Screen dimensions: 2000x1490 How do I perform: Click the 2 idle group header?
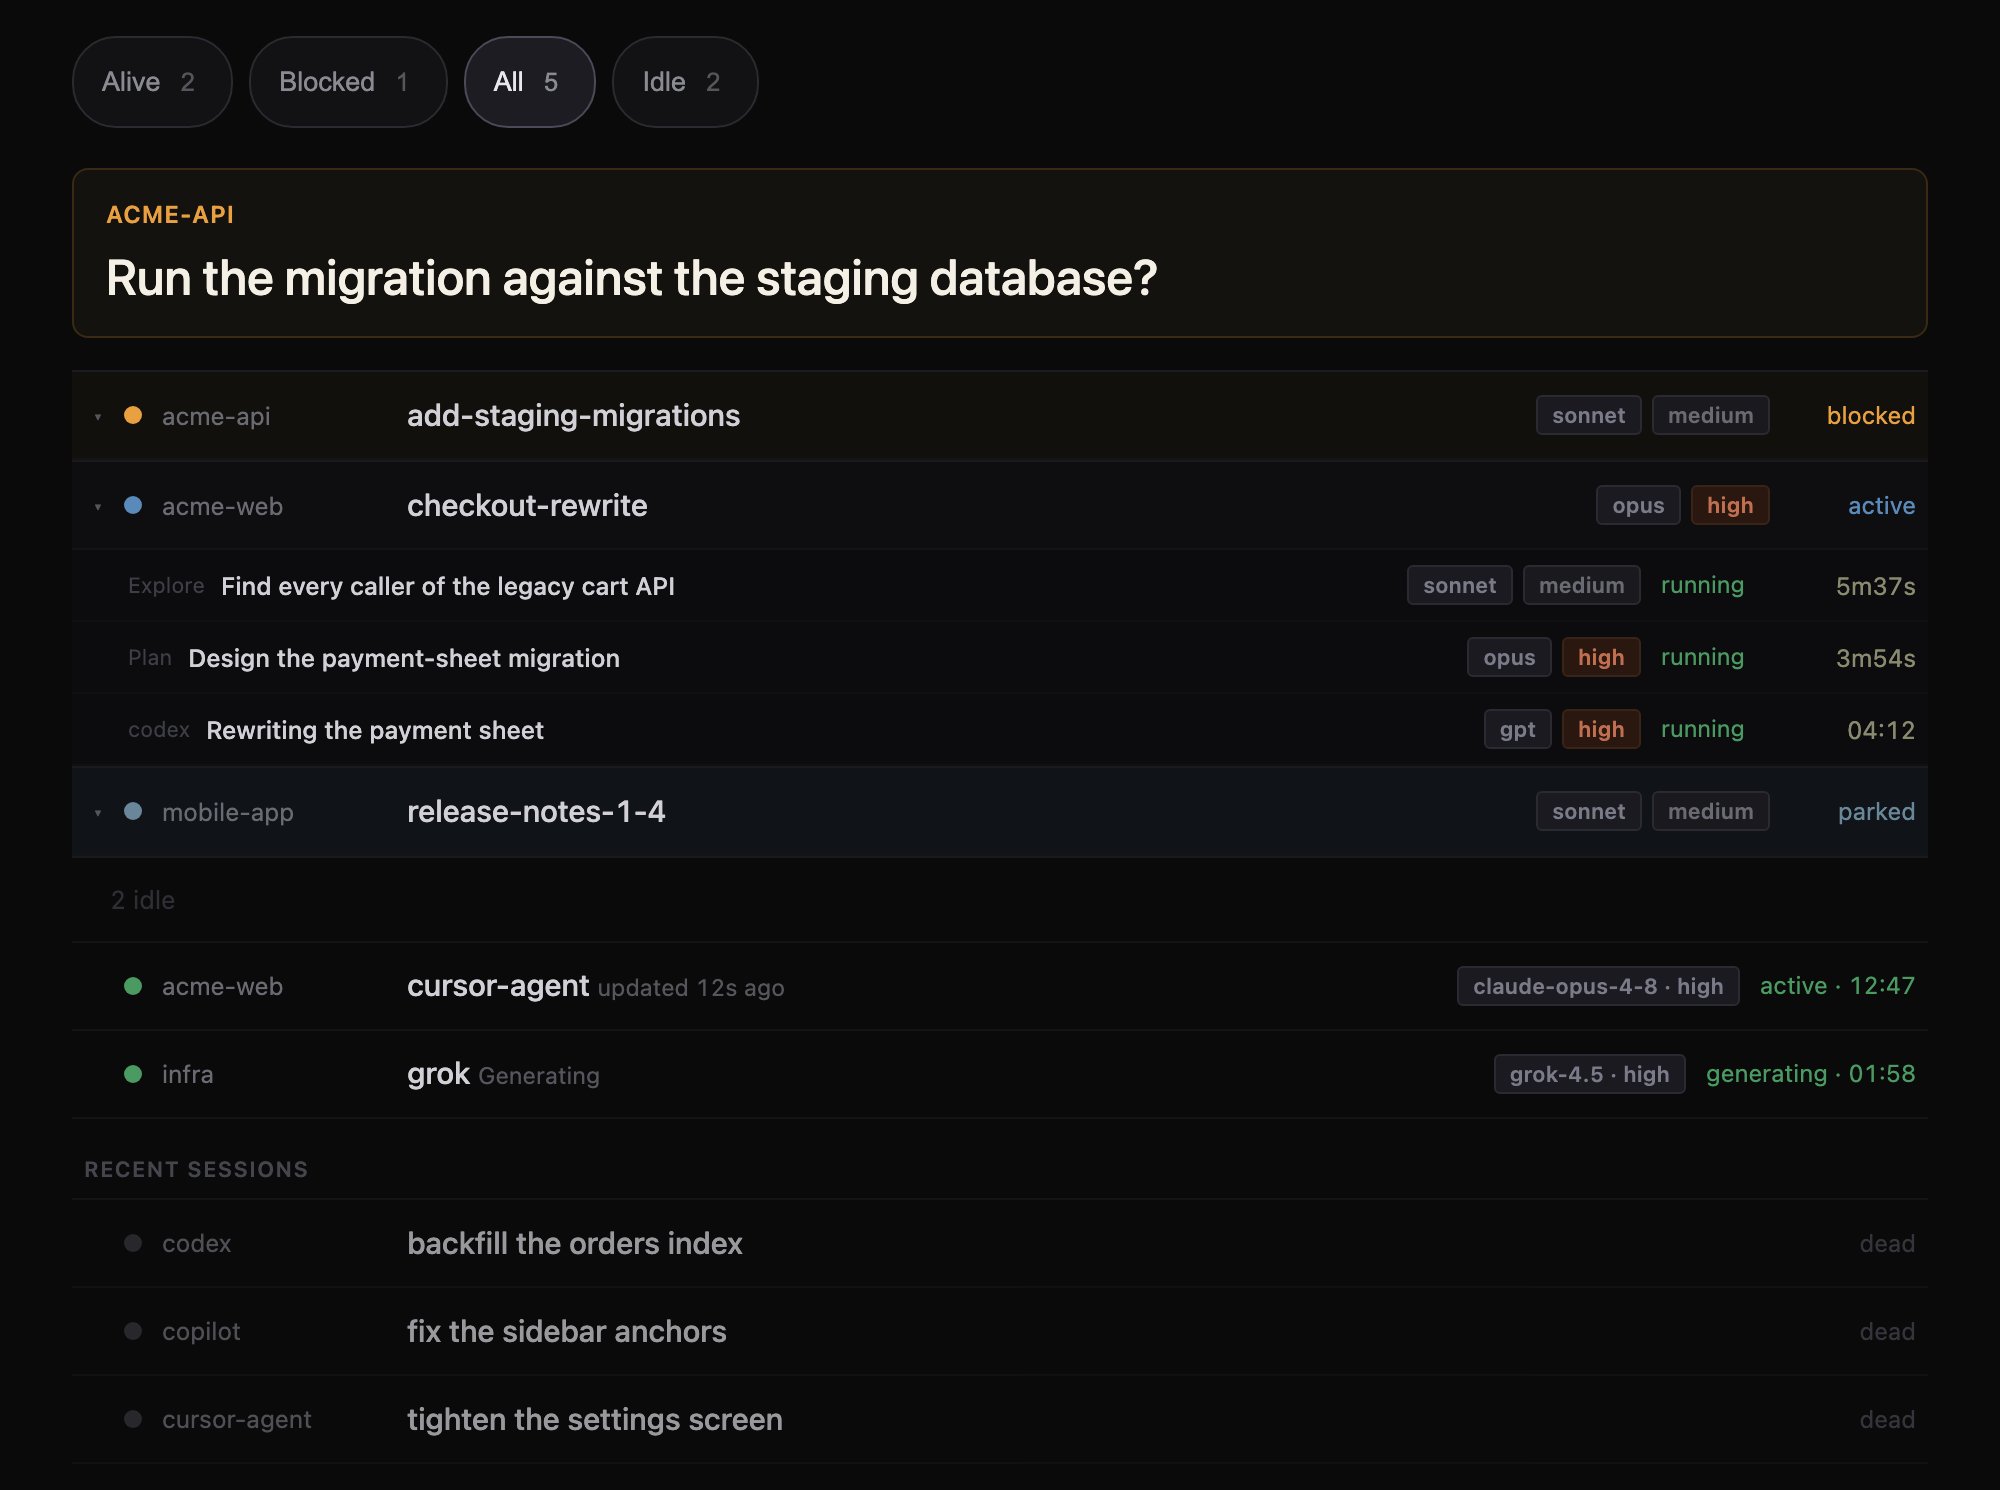point(143,900)
